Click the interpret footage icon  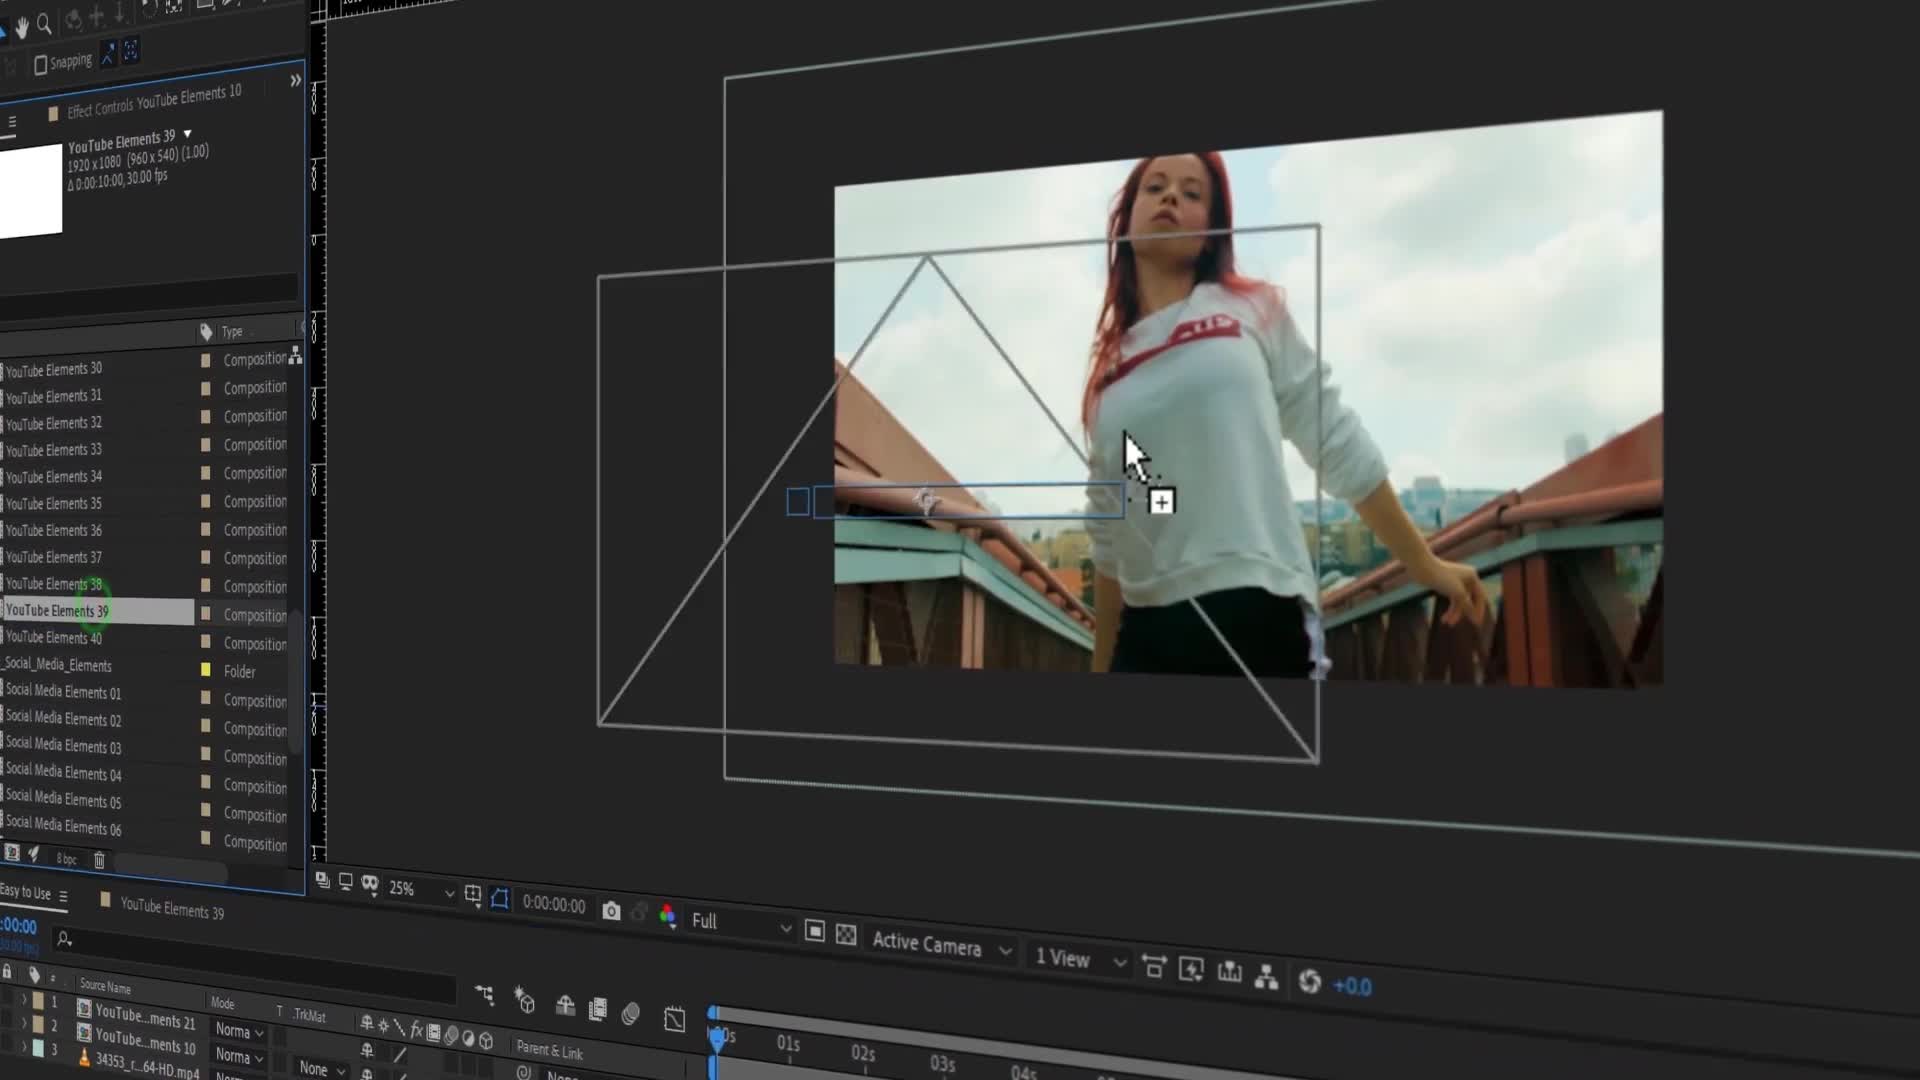(x=12, y=853)
